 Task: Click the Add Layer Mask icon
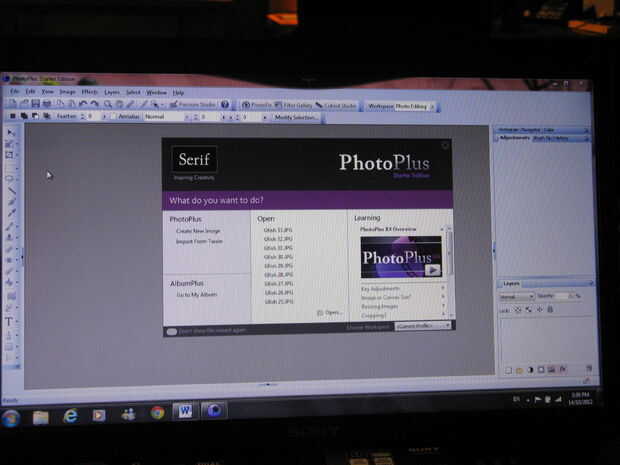[541, 369]
